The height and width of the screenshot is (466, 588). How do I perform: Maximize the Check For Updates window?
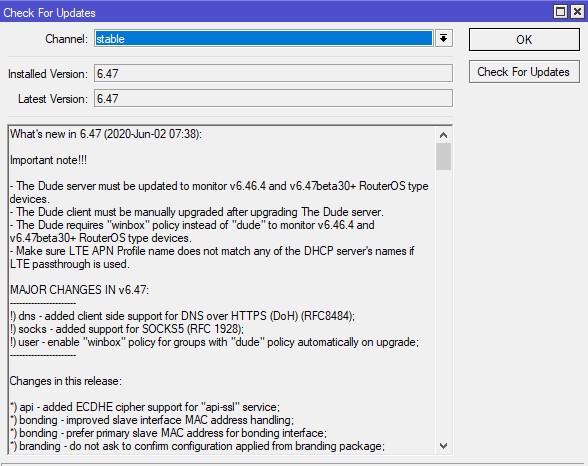(x=561, y=12)
